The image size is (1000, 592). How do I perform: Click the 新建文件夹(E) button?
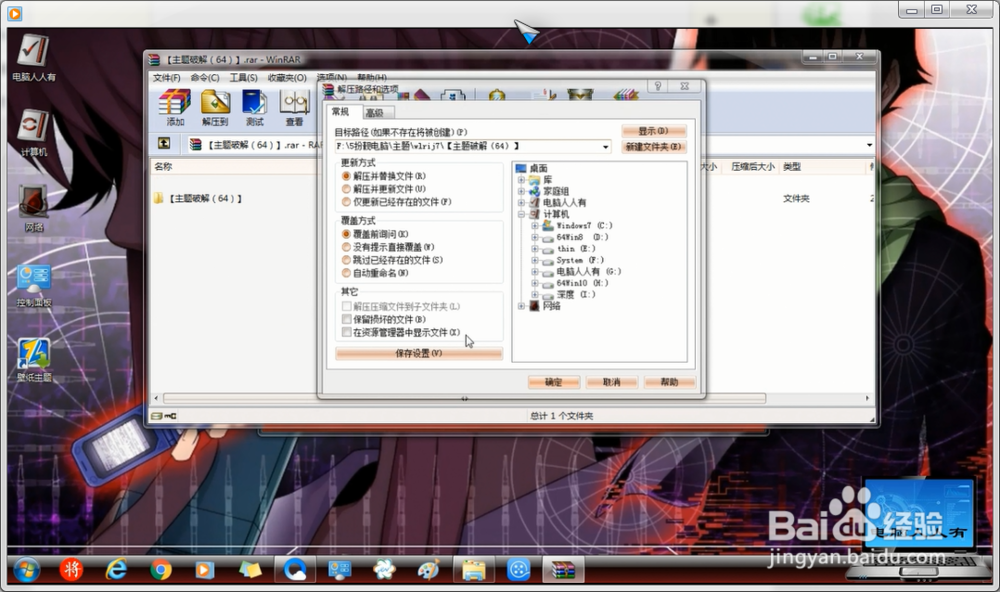(x=653, y=147)
